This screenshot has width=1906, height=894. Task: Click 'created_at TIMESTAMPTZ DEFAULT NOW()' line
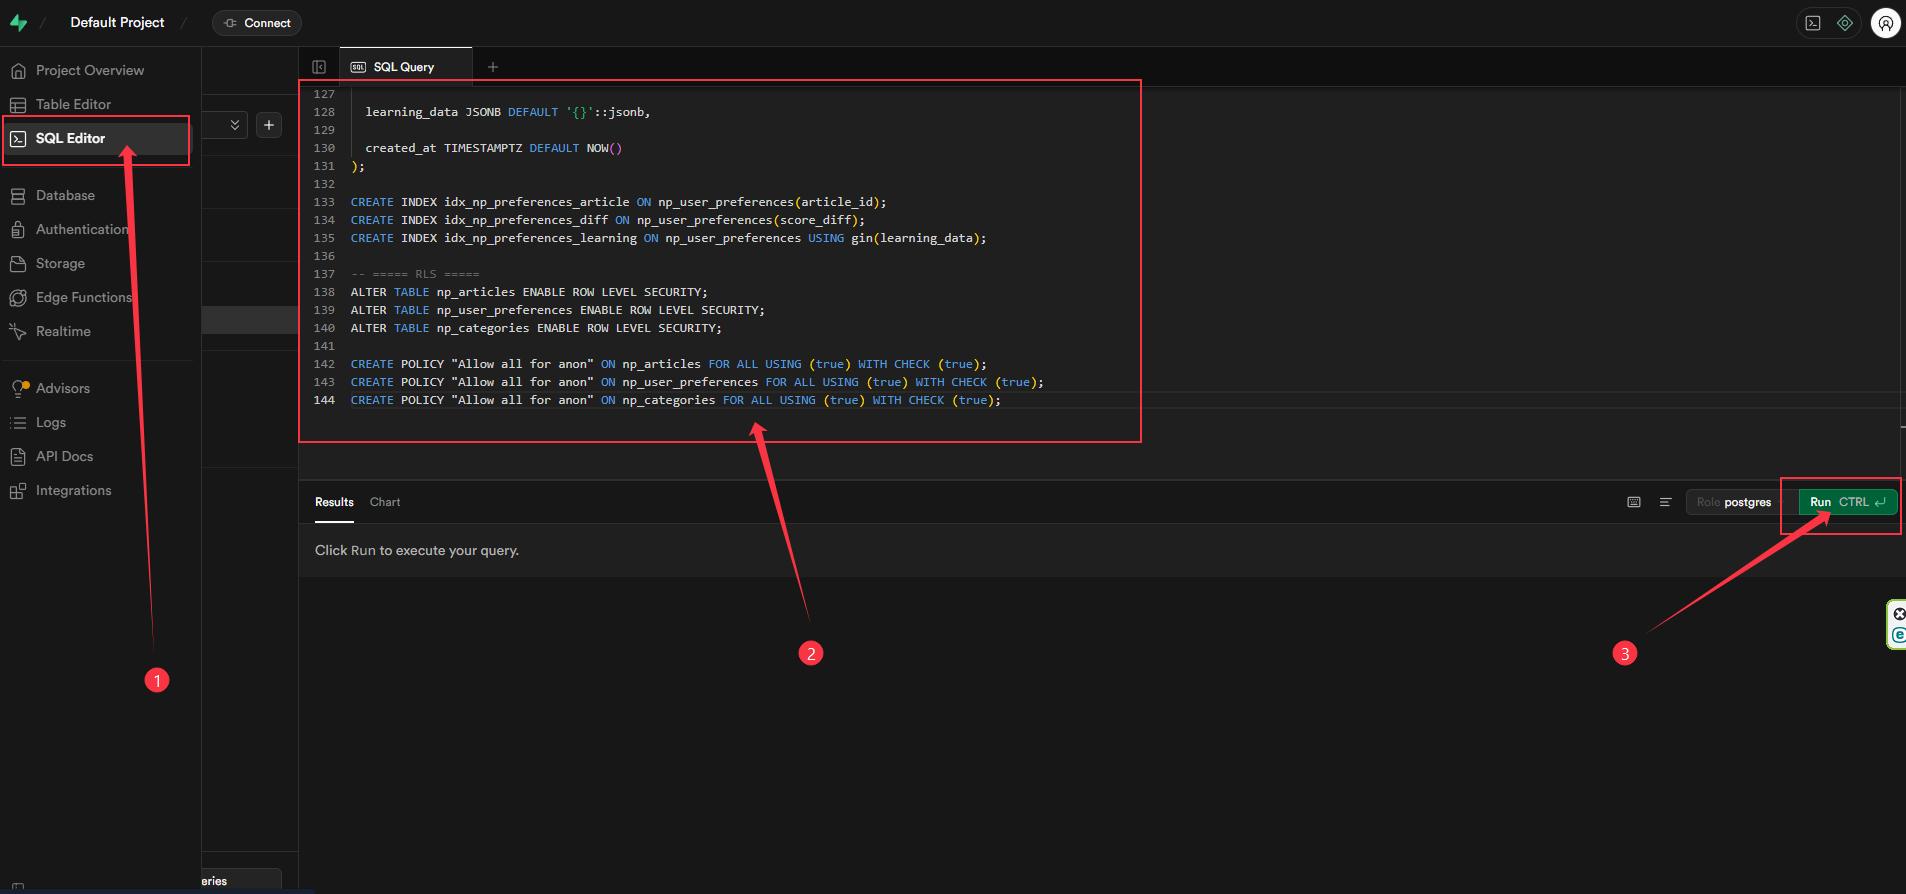(x=494, y=148)
